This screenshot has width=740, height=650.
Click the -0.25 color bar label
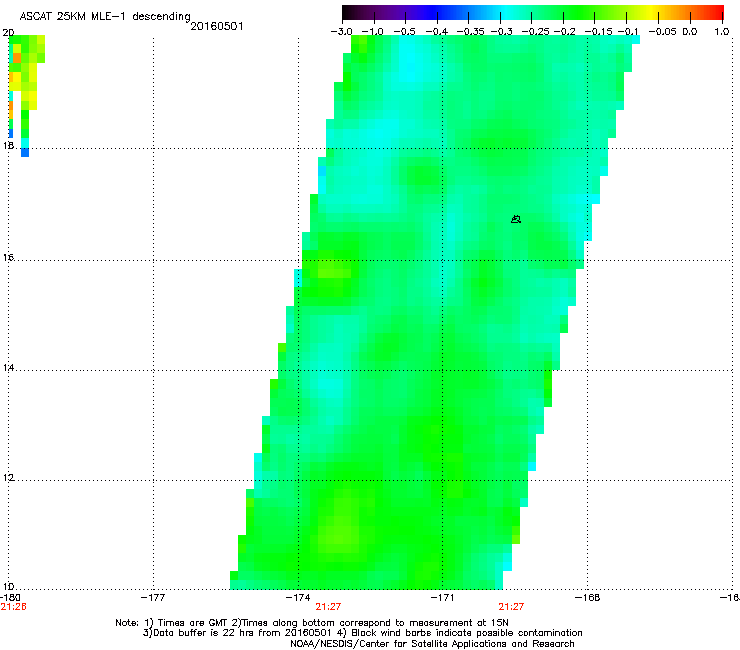tap(535, 32)
